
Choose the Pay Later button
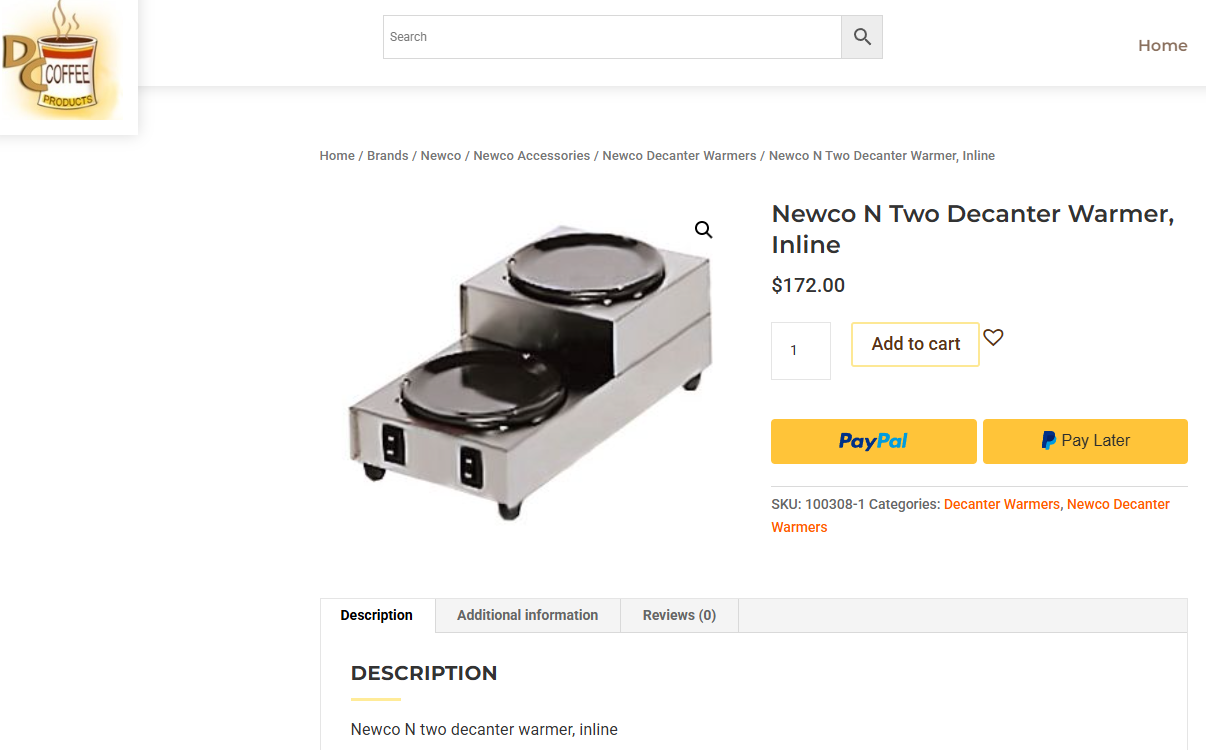point(1085,441)
